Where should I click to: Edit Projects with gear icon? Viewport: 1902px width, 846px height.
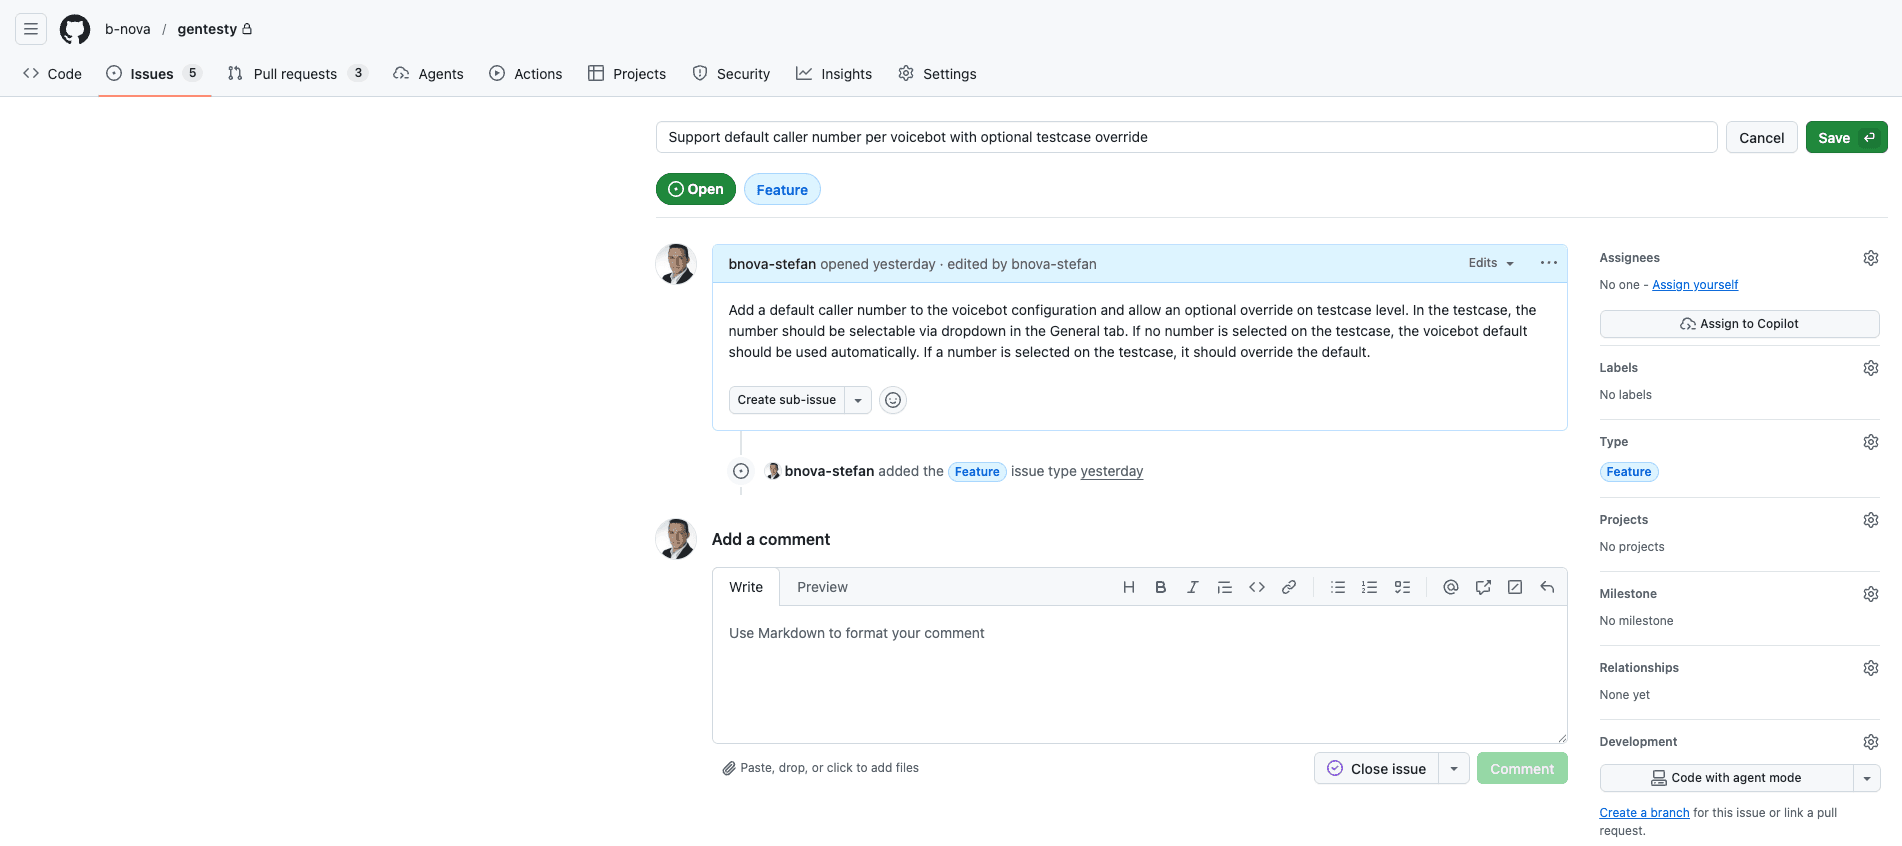tap(1871, 520)
